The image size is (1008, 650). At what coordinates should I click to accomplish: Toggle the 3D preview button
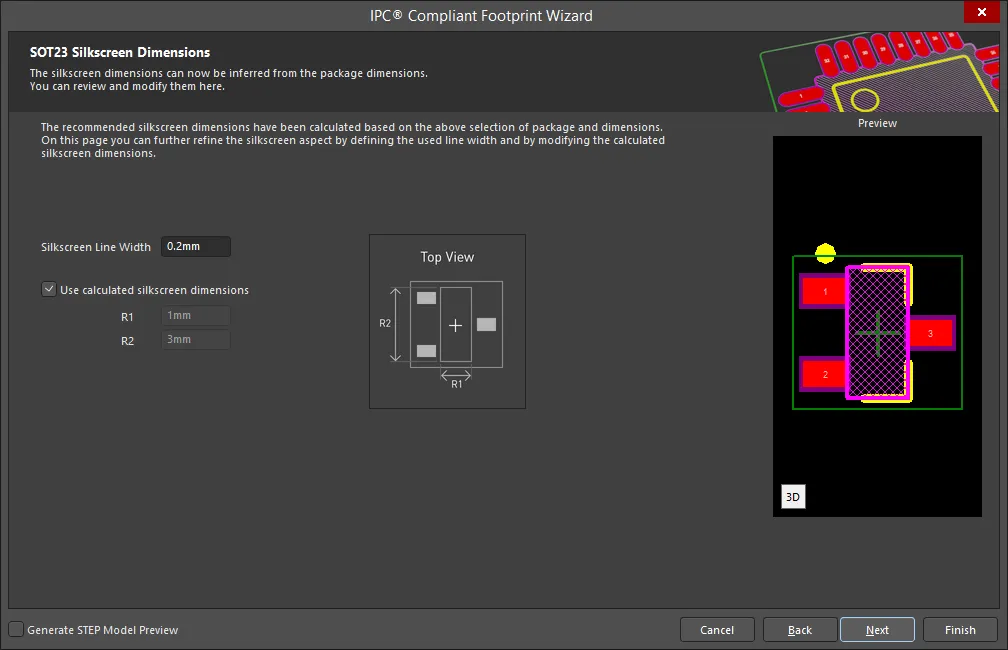point(793,496)
